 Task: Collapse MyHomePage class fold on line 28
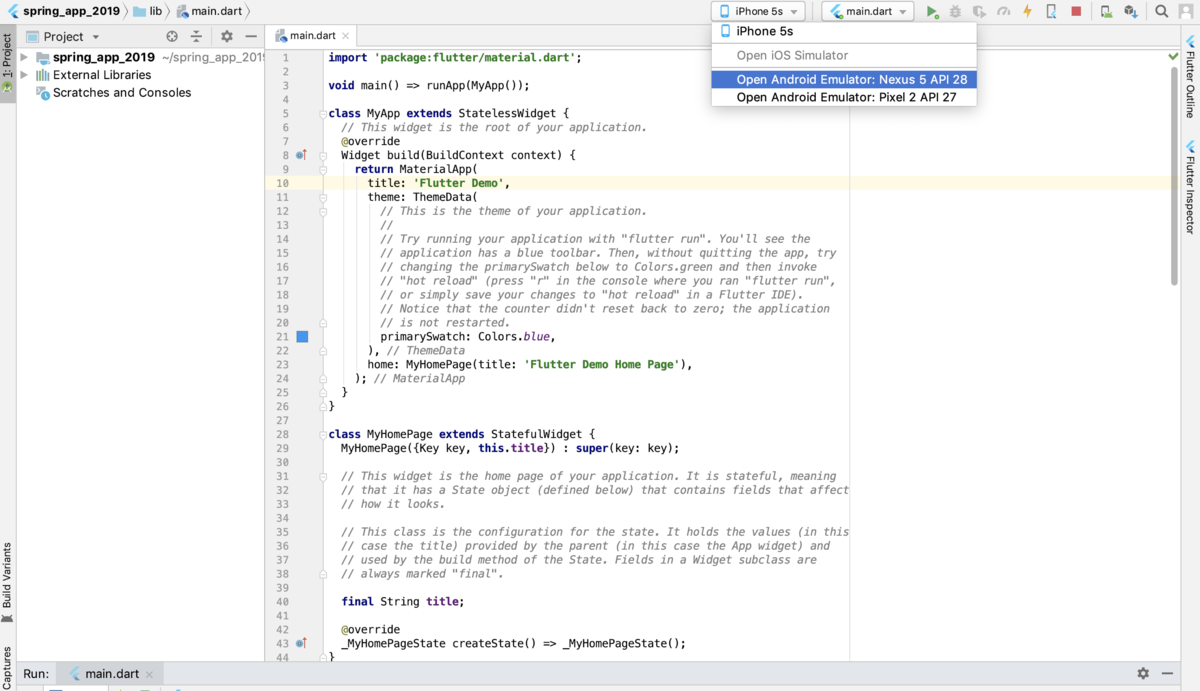coord(323,434)
